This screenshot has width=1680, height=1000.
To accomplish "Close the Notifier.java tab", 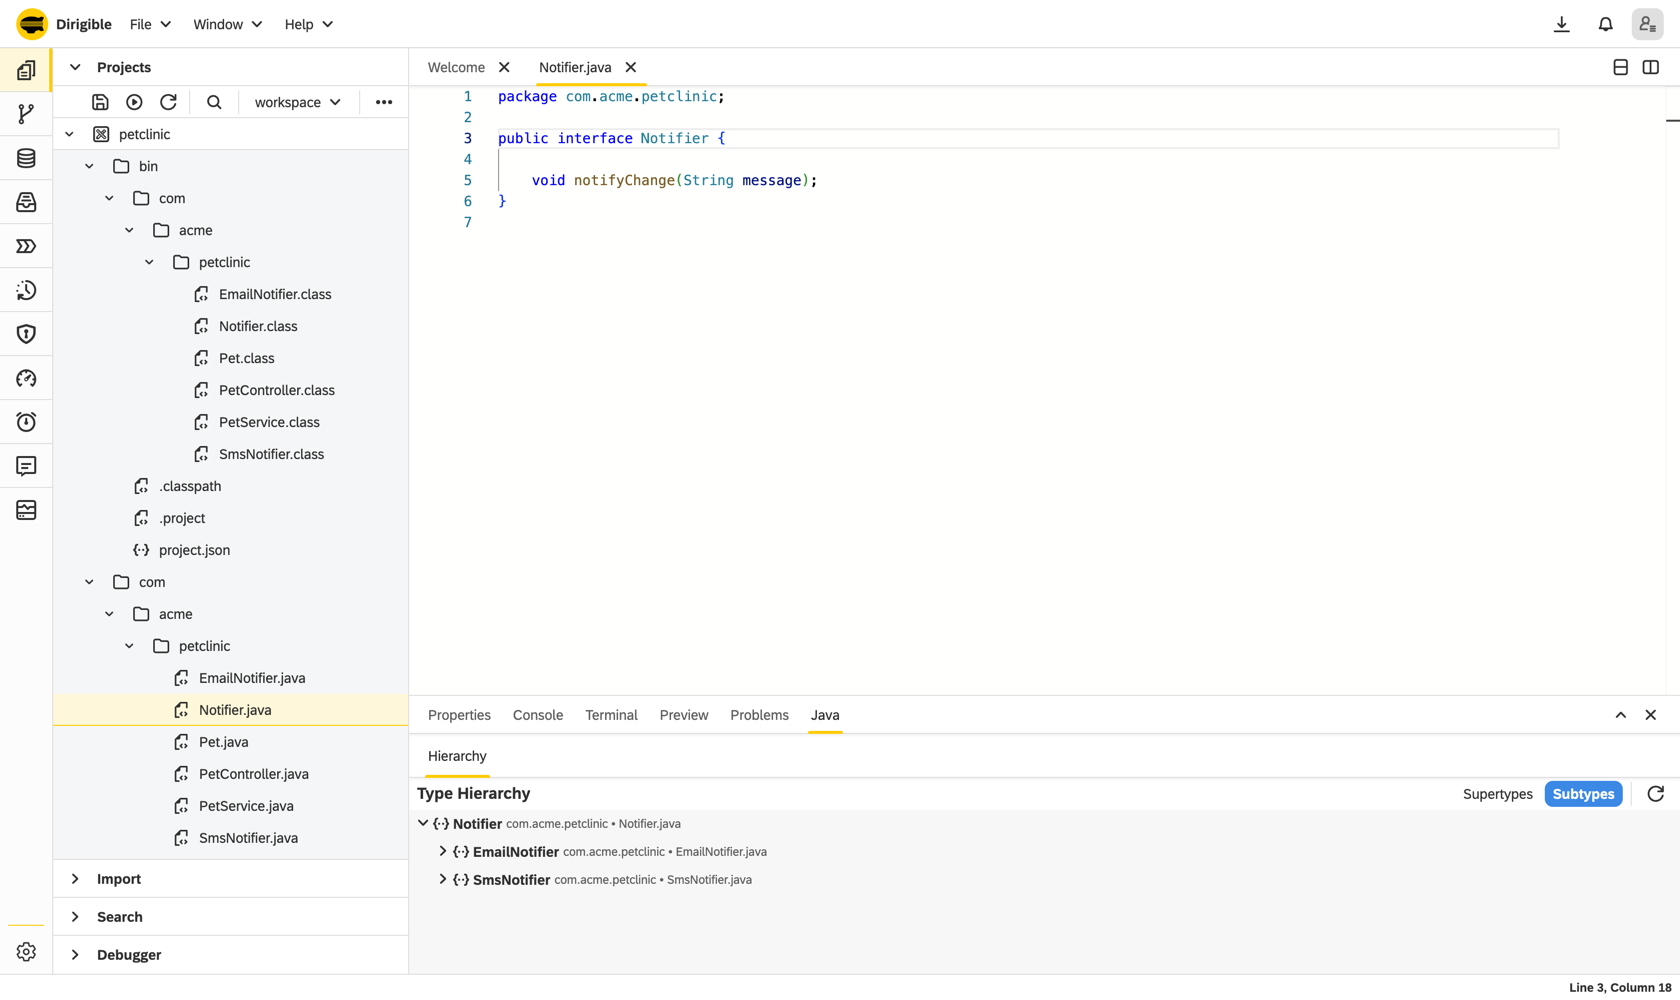I will (x=631, y=67).
